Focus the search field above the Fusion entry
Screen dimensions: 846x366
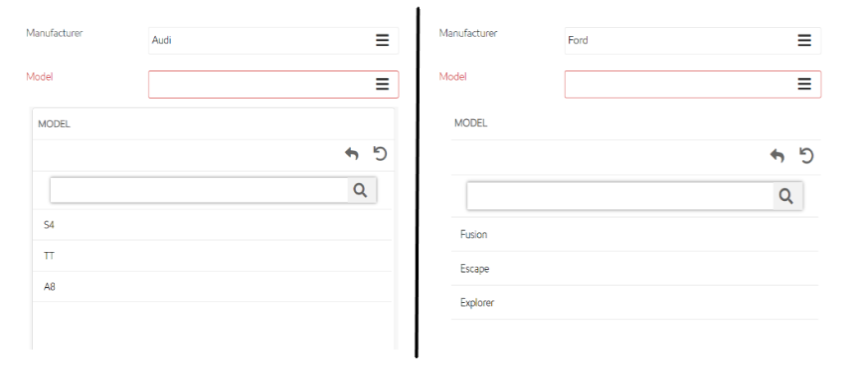(x=620, y=196)
